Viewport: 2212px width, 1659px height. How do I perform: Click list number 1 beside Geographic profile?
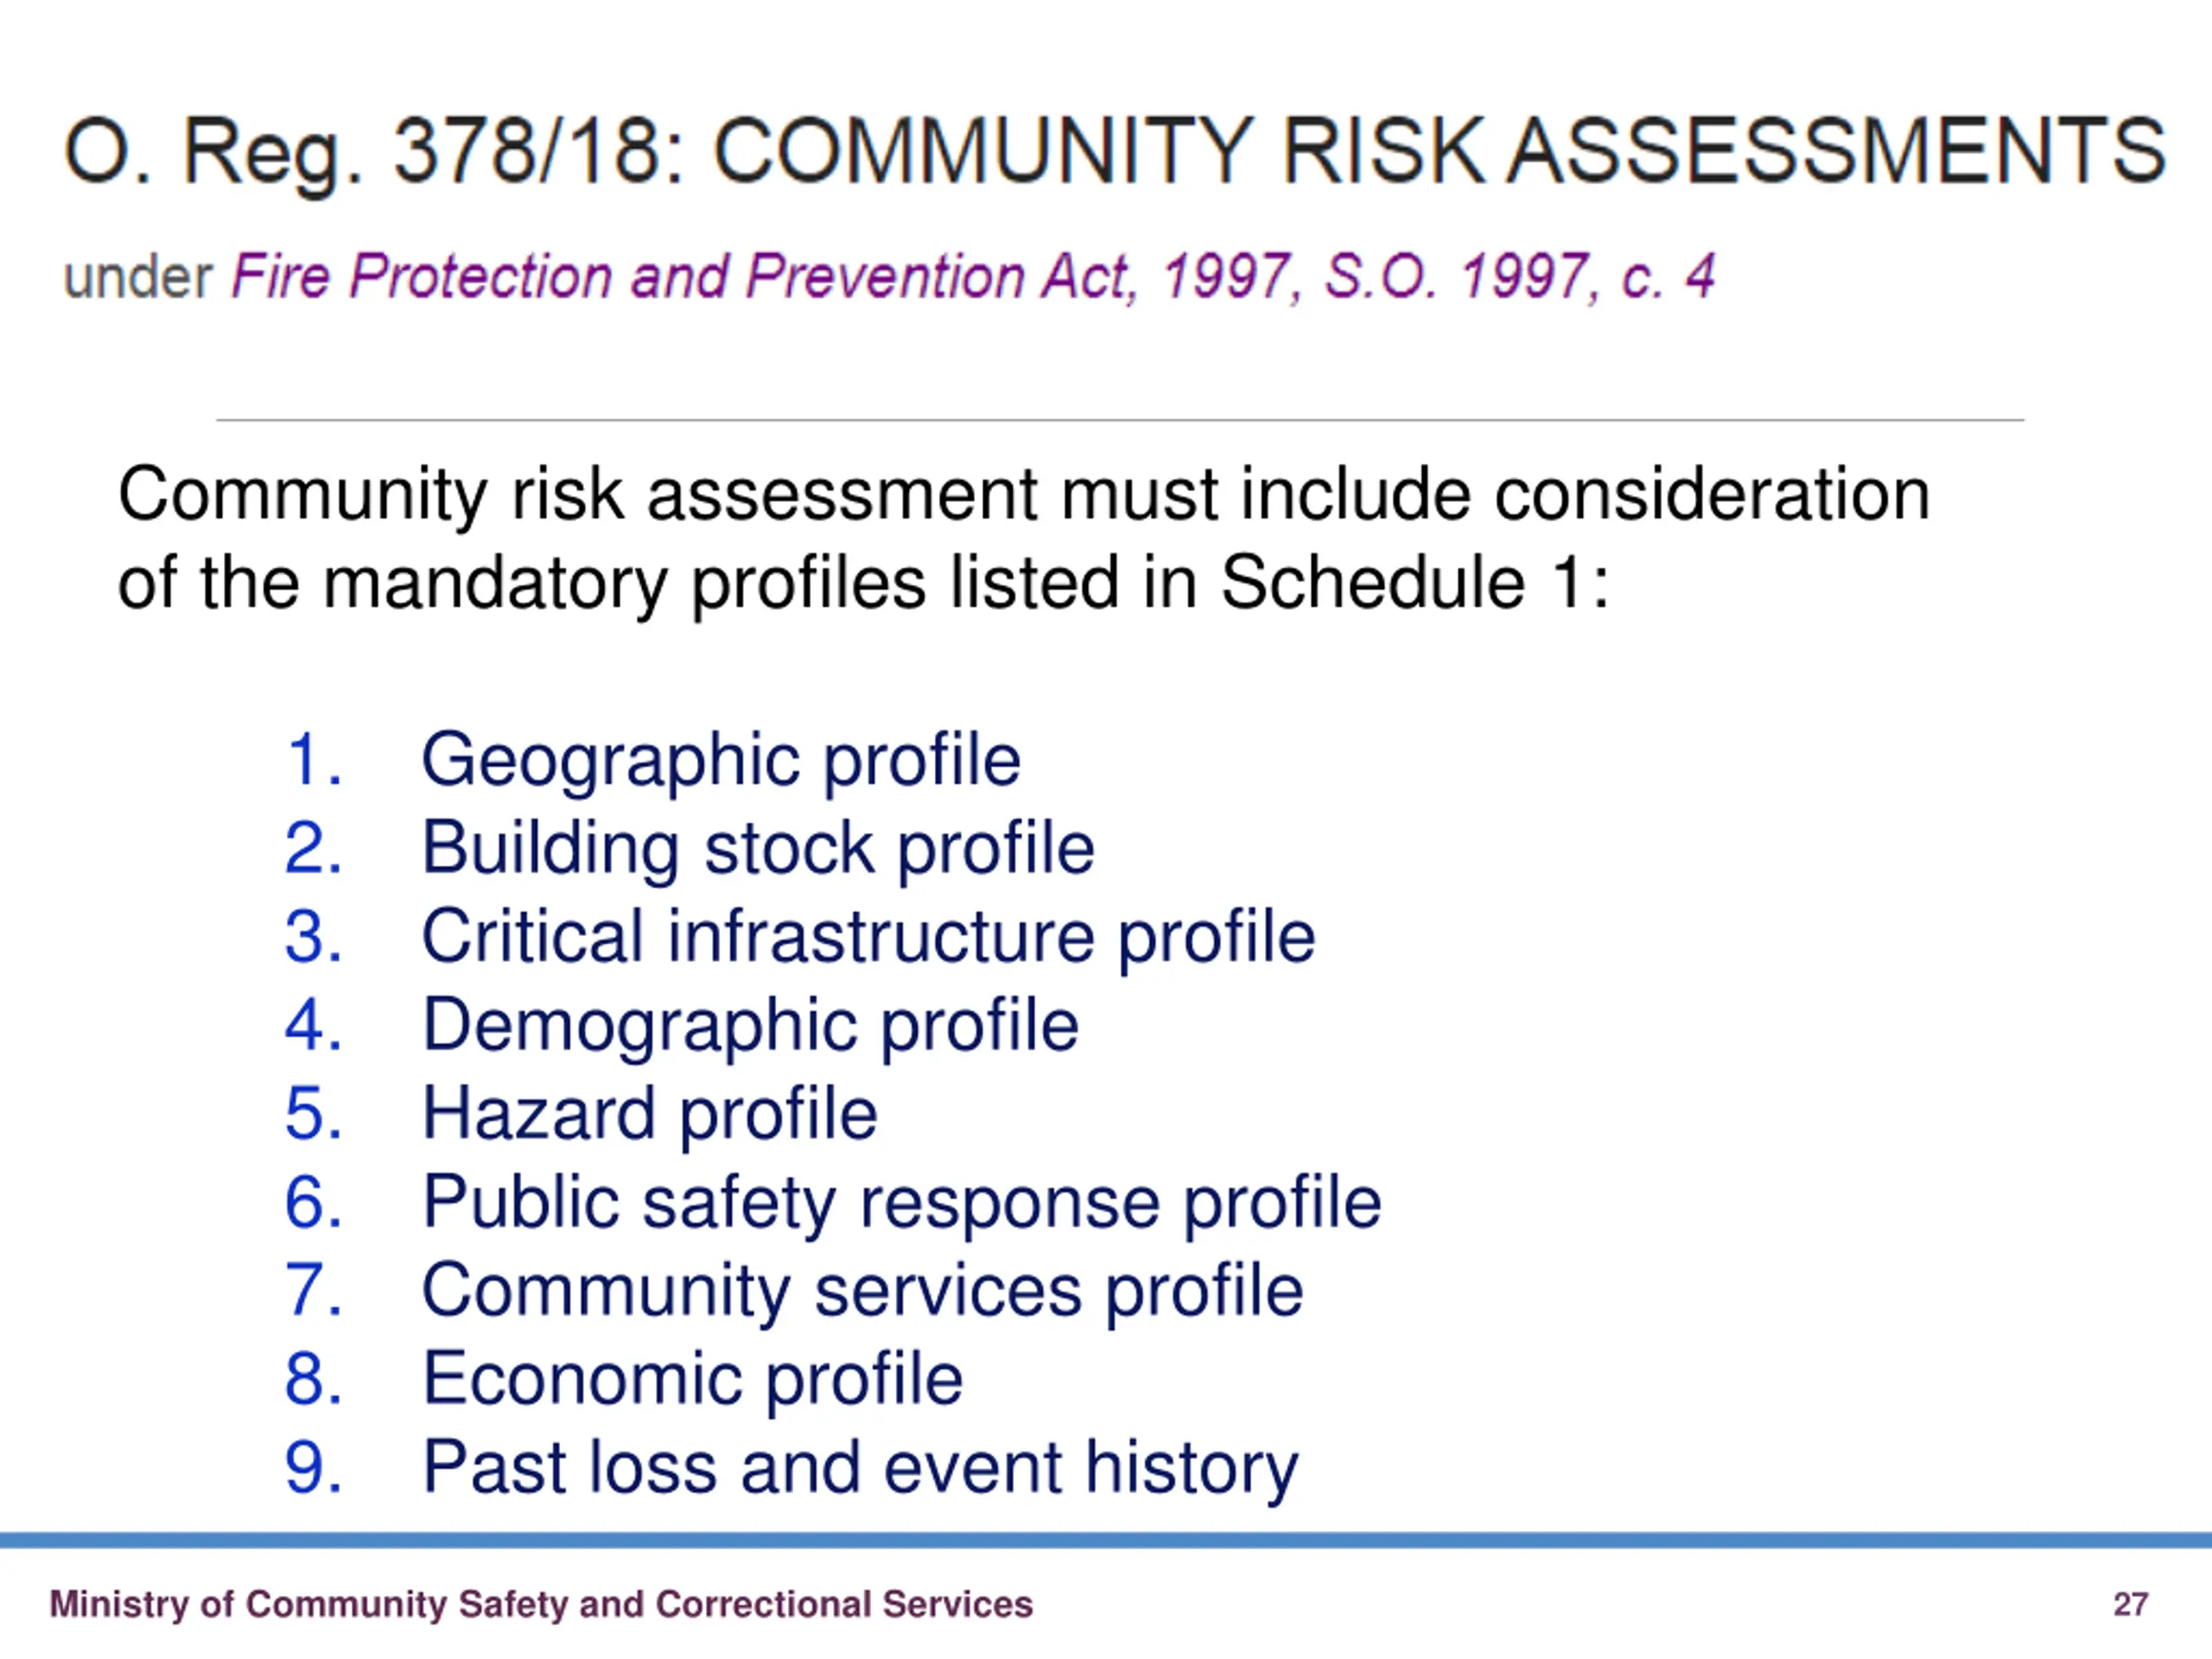314,760
